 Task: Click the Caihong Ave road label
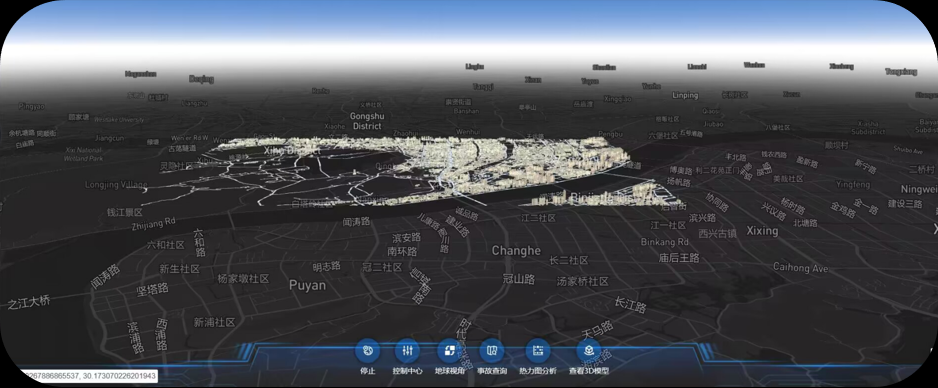pos(800,267)
